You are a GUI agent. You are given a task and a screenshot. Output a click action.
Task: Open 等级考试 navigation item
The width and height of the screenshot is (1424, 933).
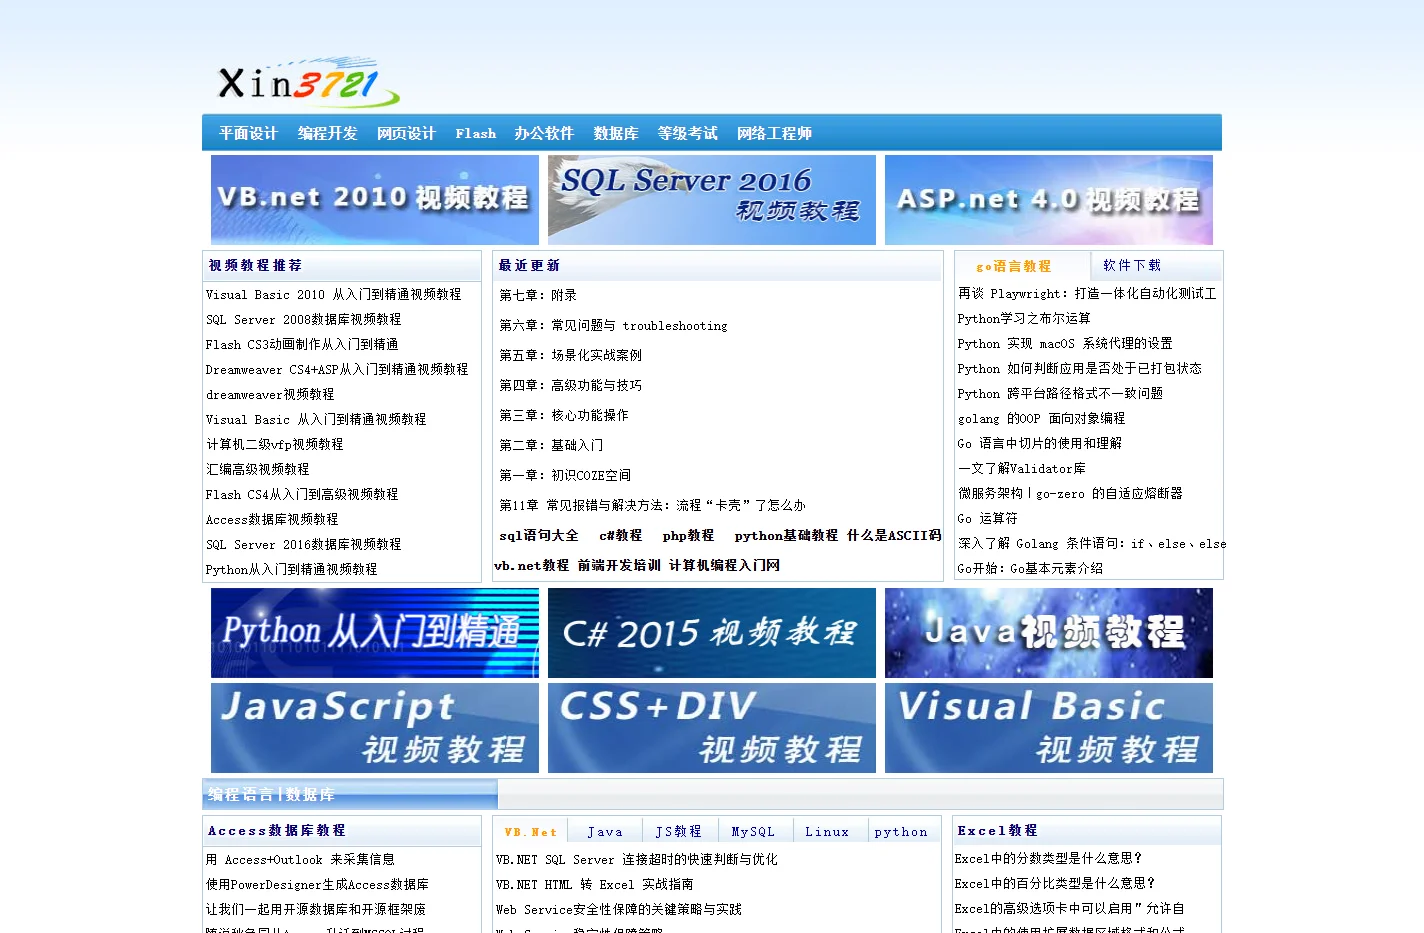(x=687, y=133)
